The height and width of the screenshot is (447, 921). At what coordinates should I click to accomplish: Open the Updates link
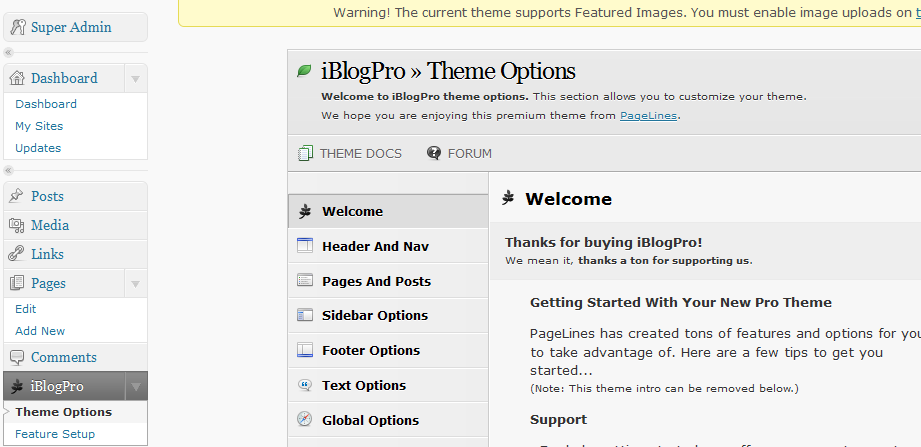click(38, 148)
